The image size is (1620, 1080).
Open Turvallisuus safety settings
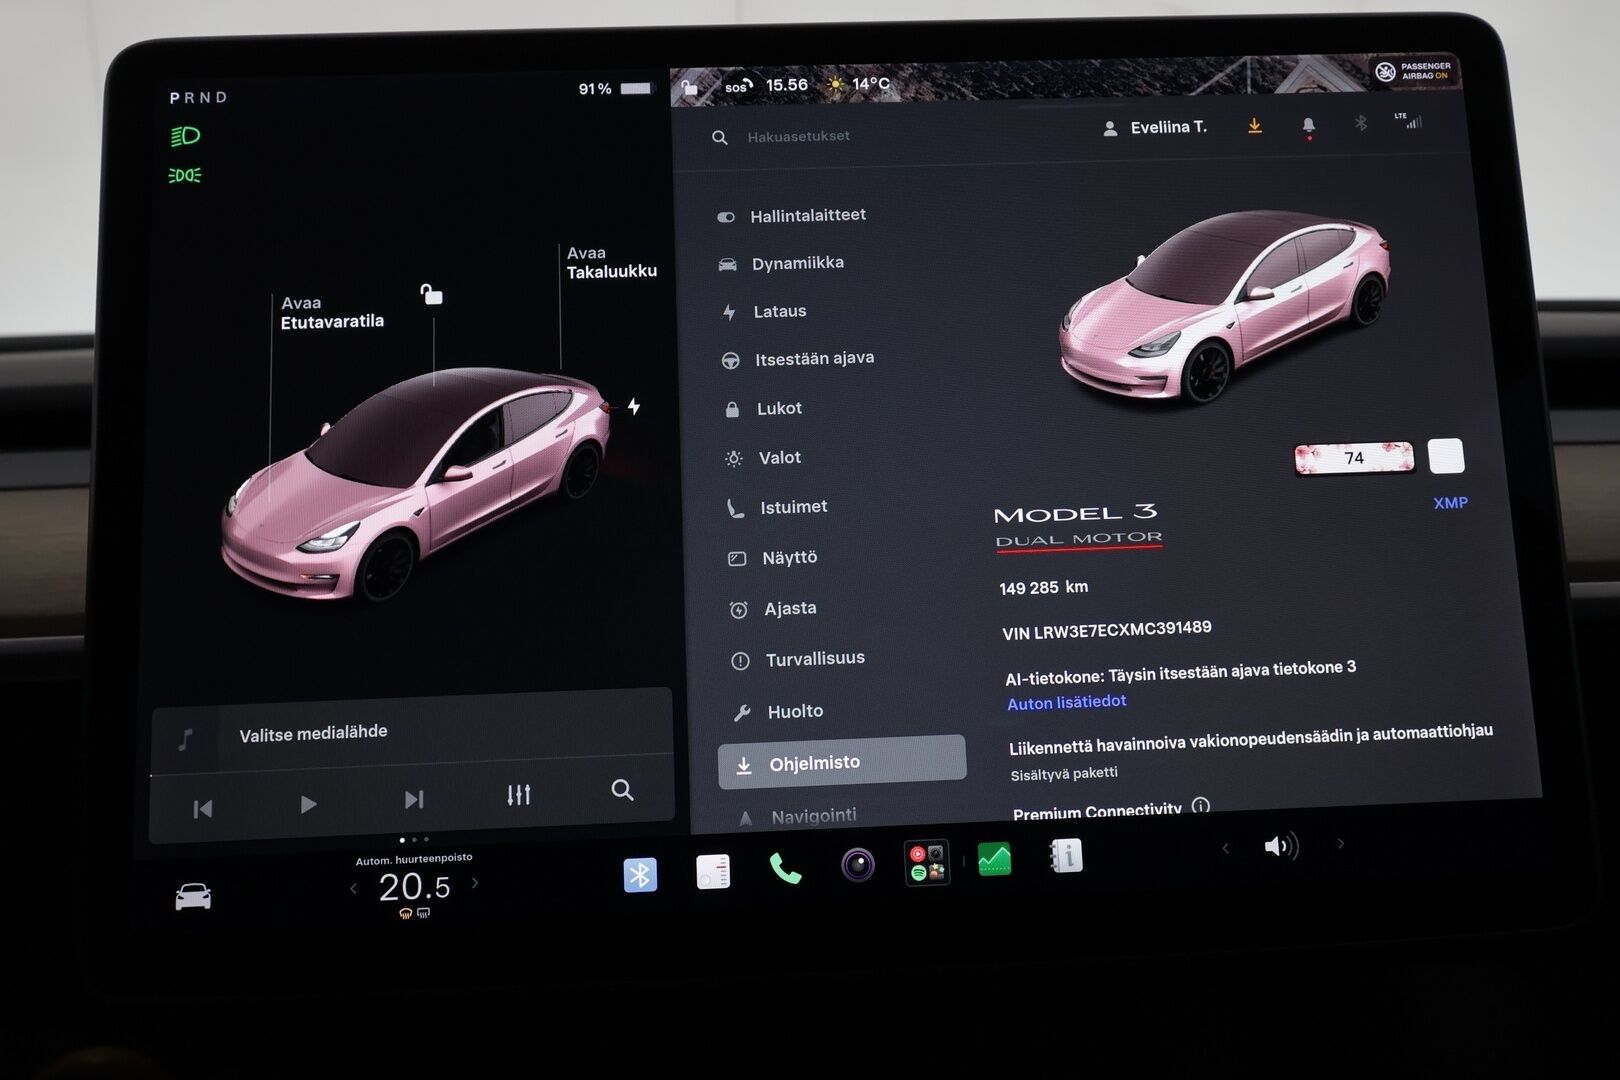click(x=799, y=660)
